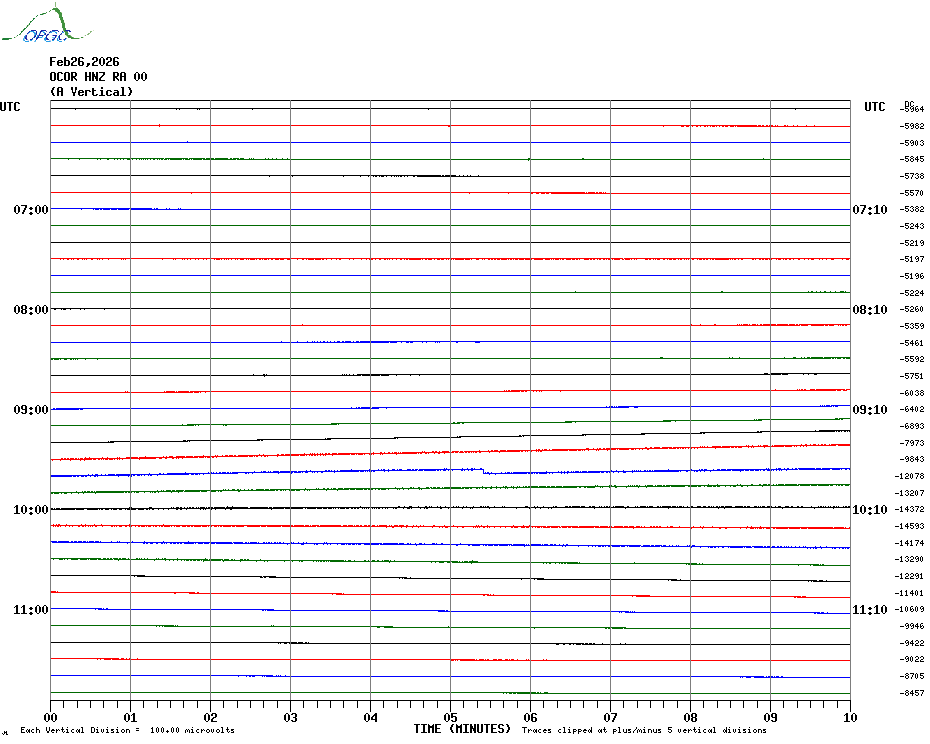Click the DC offset value '-14593'
930x744 pixels.
[x=909, y=526]
